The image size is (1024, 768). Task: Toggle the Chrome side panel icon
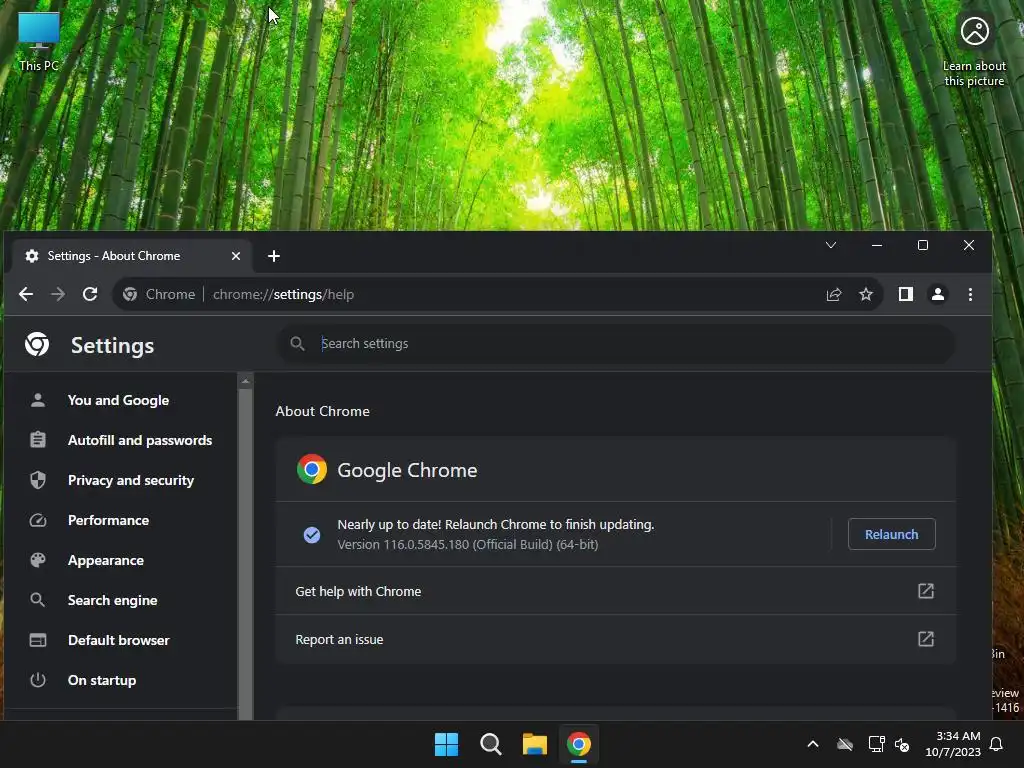(x=906, y=295)
